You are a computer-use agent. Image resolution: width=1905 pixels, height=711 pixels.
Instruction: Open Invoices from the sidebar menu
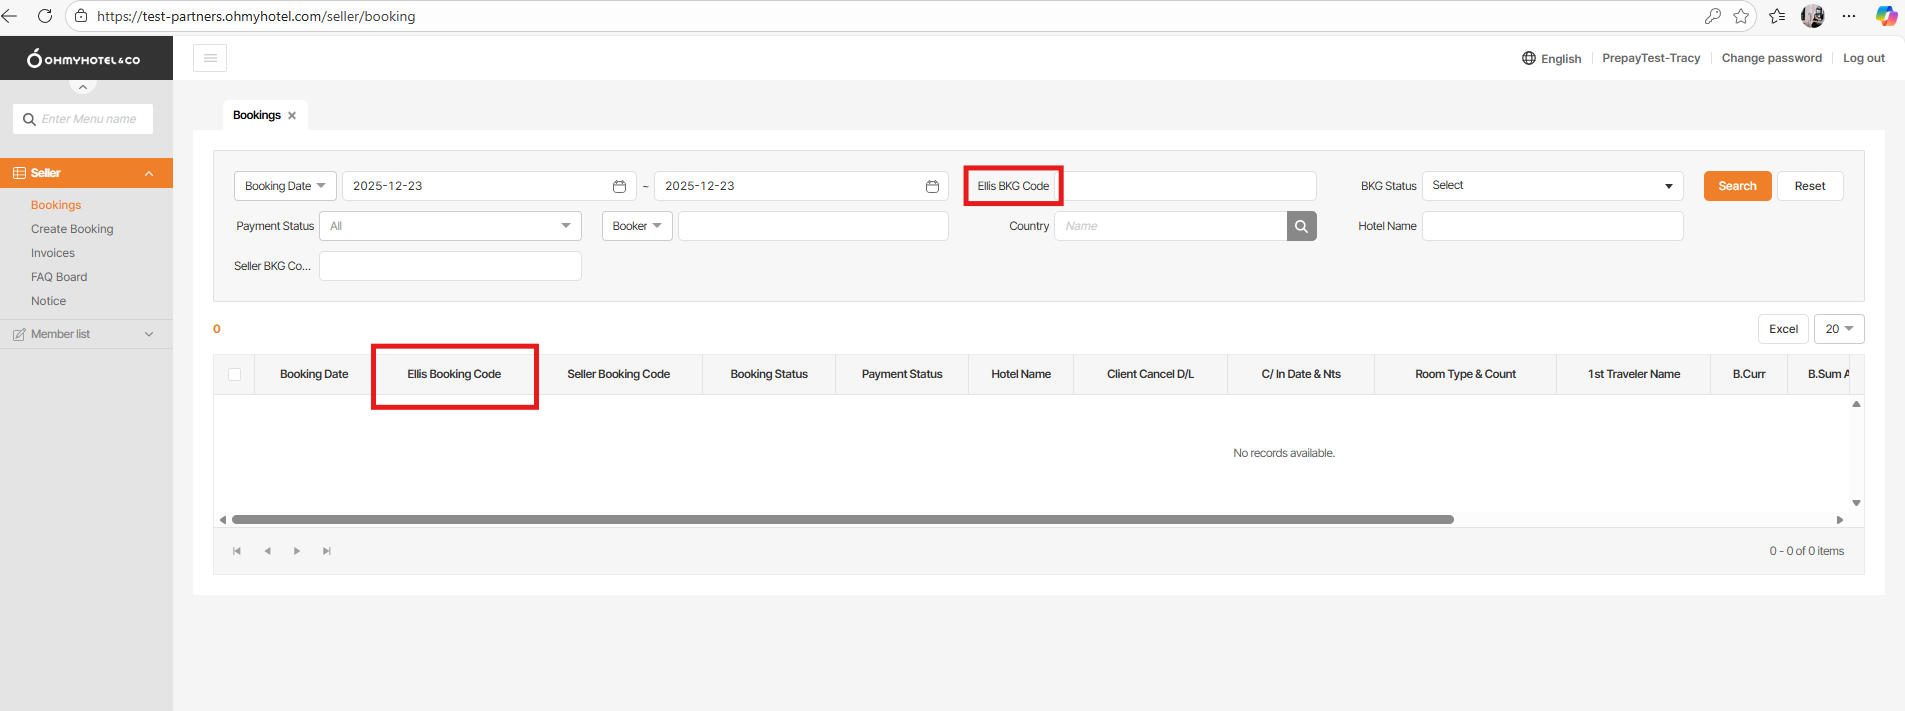coord(53,253)
